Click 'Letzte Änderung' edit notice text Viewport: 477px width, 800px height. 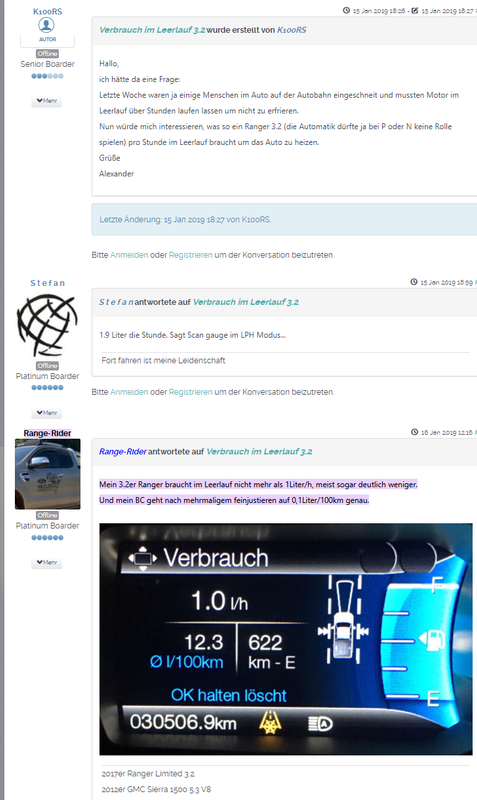[x=185, y=220]
